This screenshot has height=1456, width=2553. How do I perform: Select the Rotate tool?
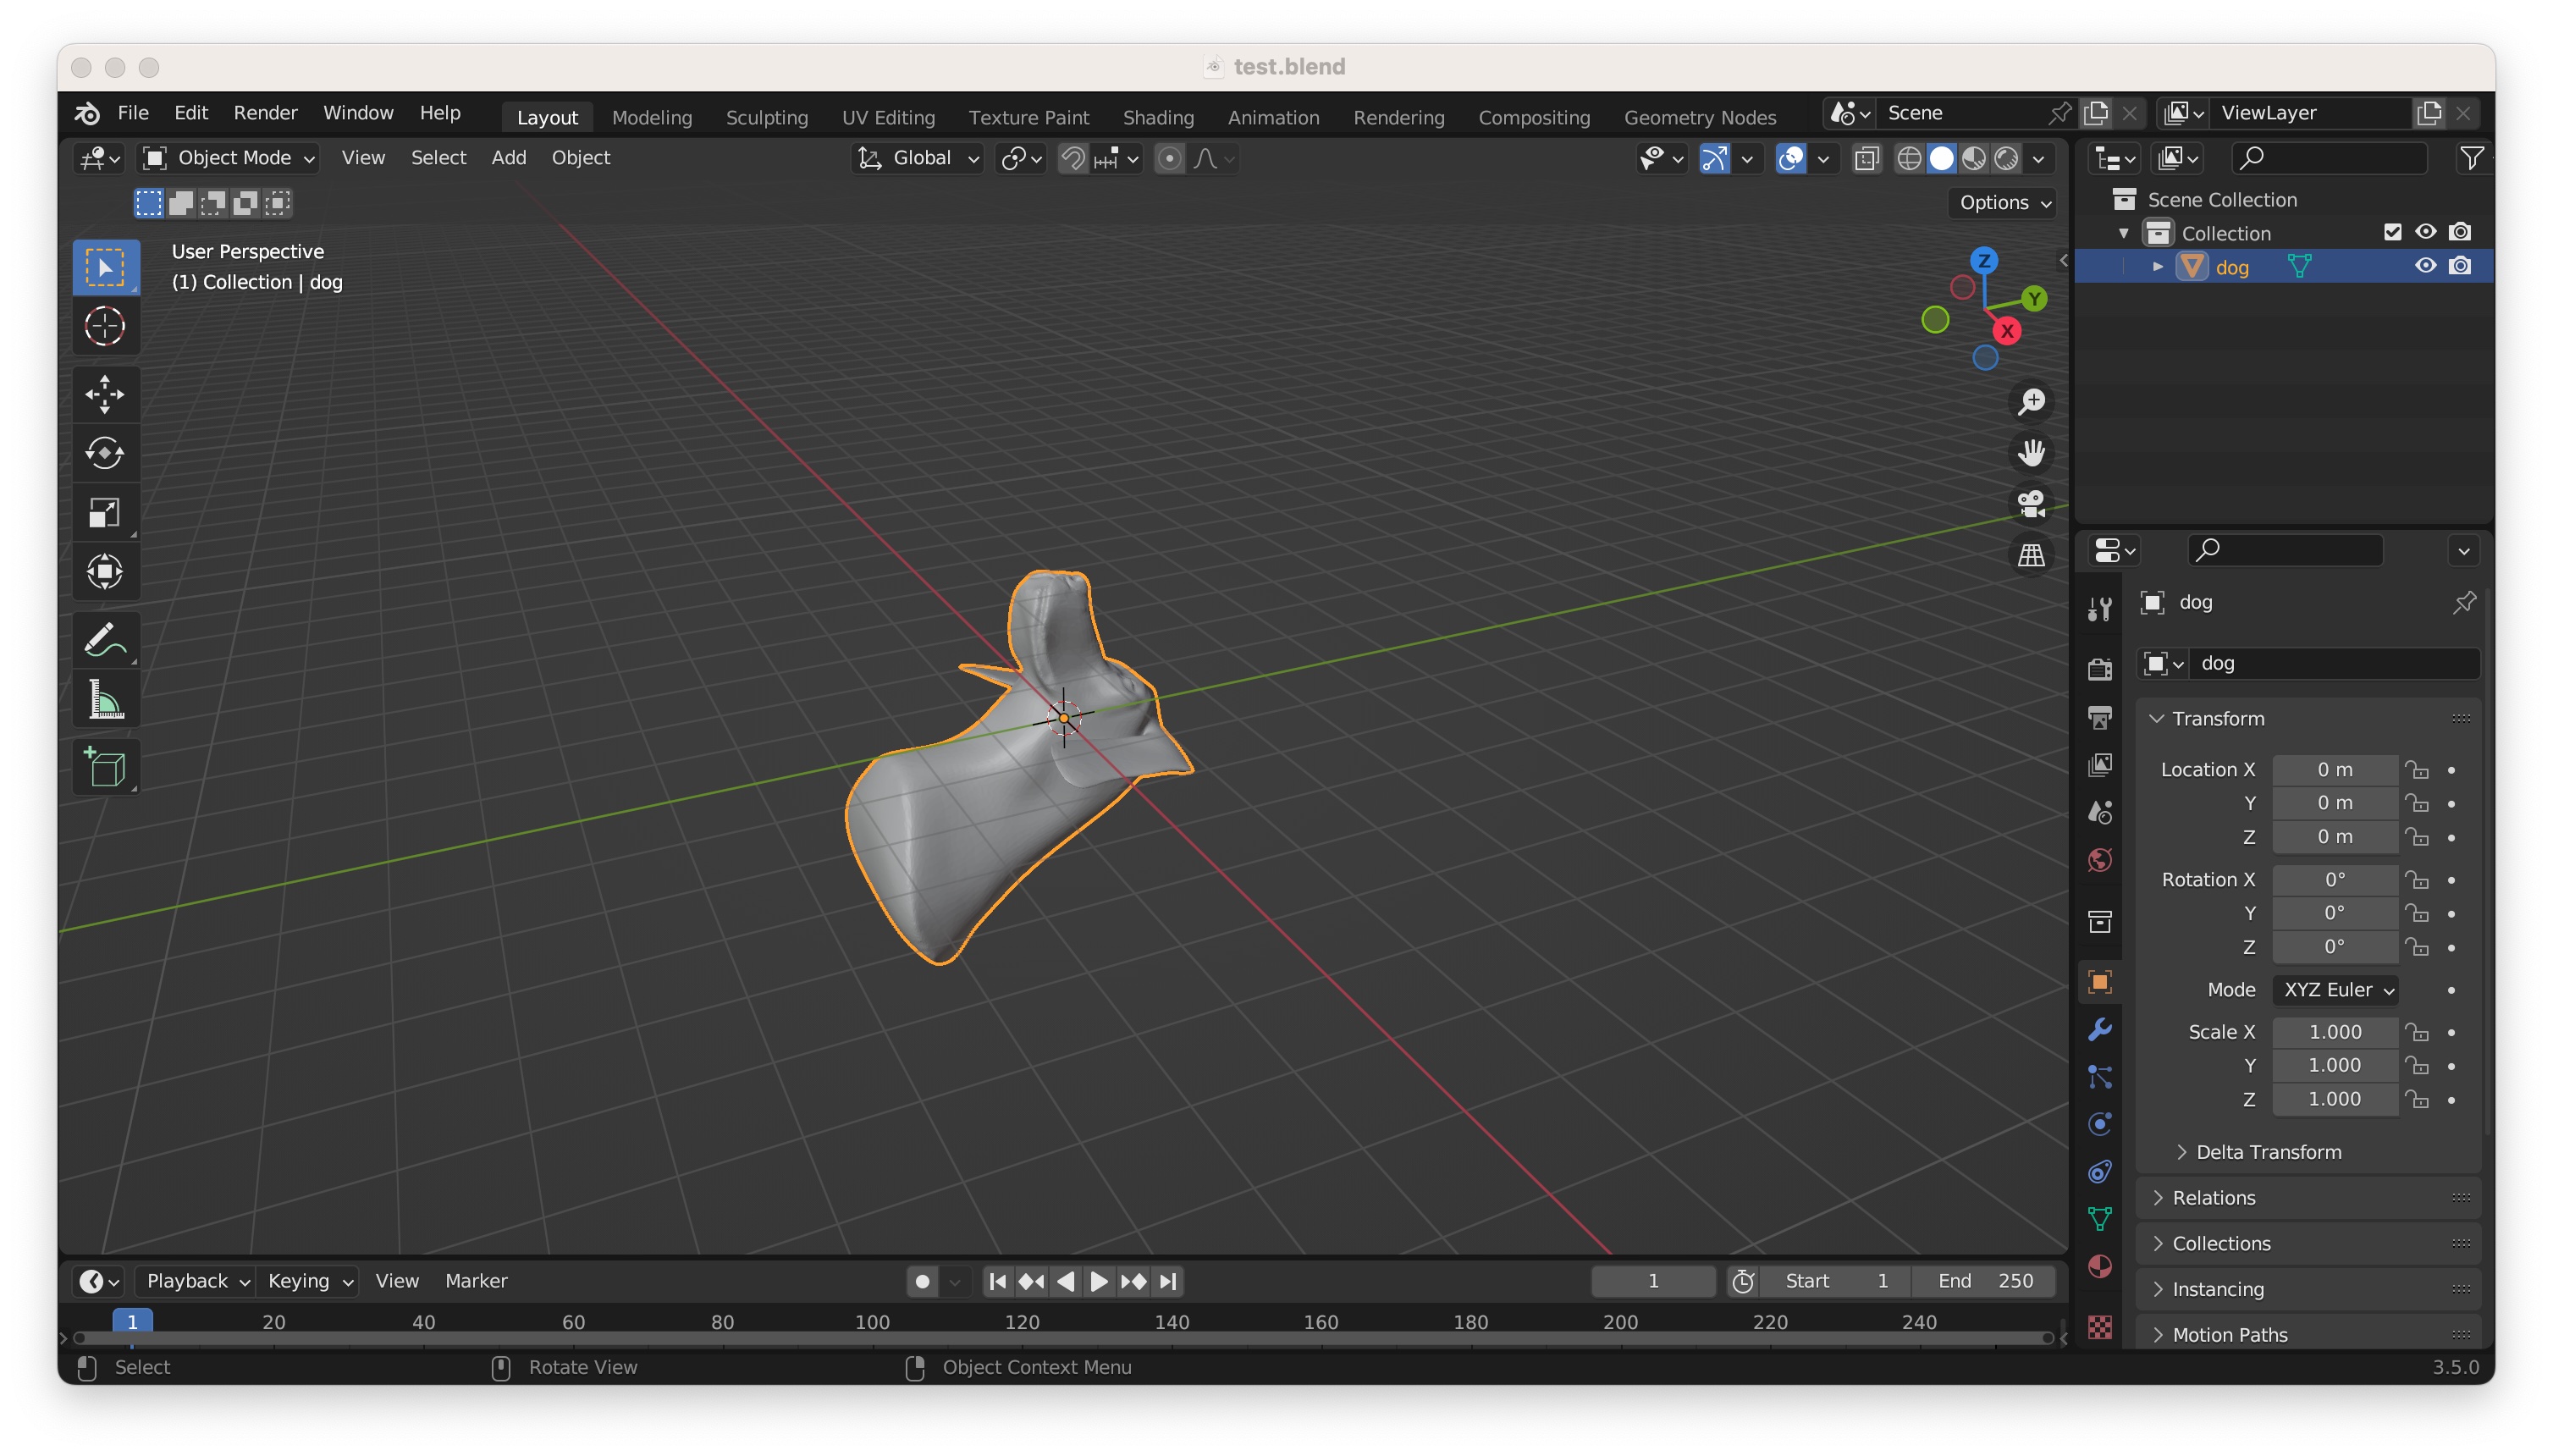tap(105, 452)
